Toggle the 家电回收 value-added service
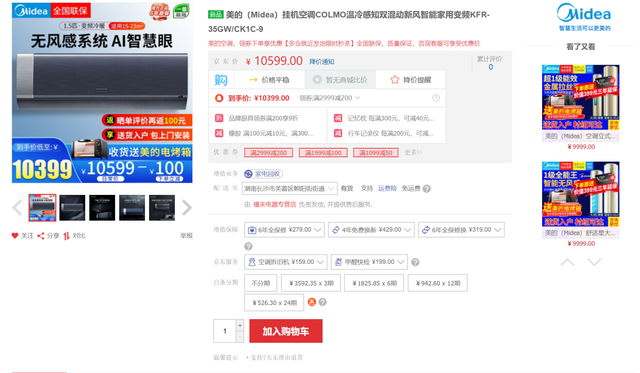Viewport: 640px width, 373px height. pyautogui.click(x=263, y=174)
